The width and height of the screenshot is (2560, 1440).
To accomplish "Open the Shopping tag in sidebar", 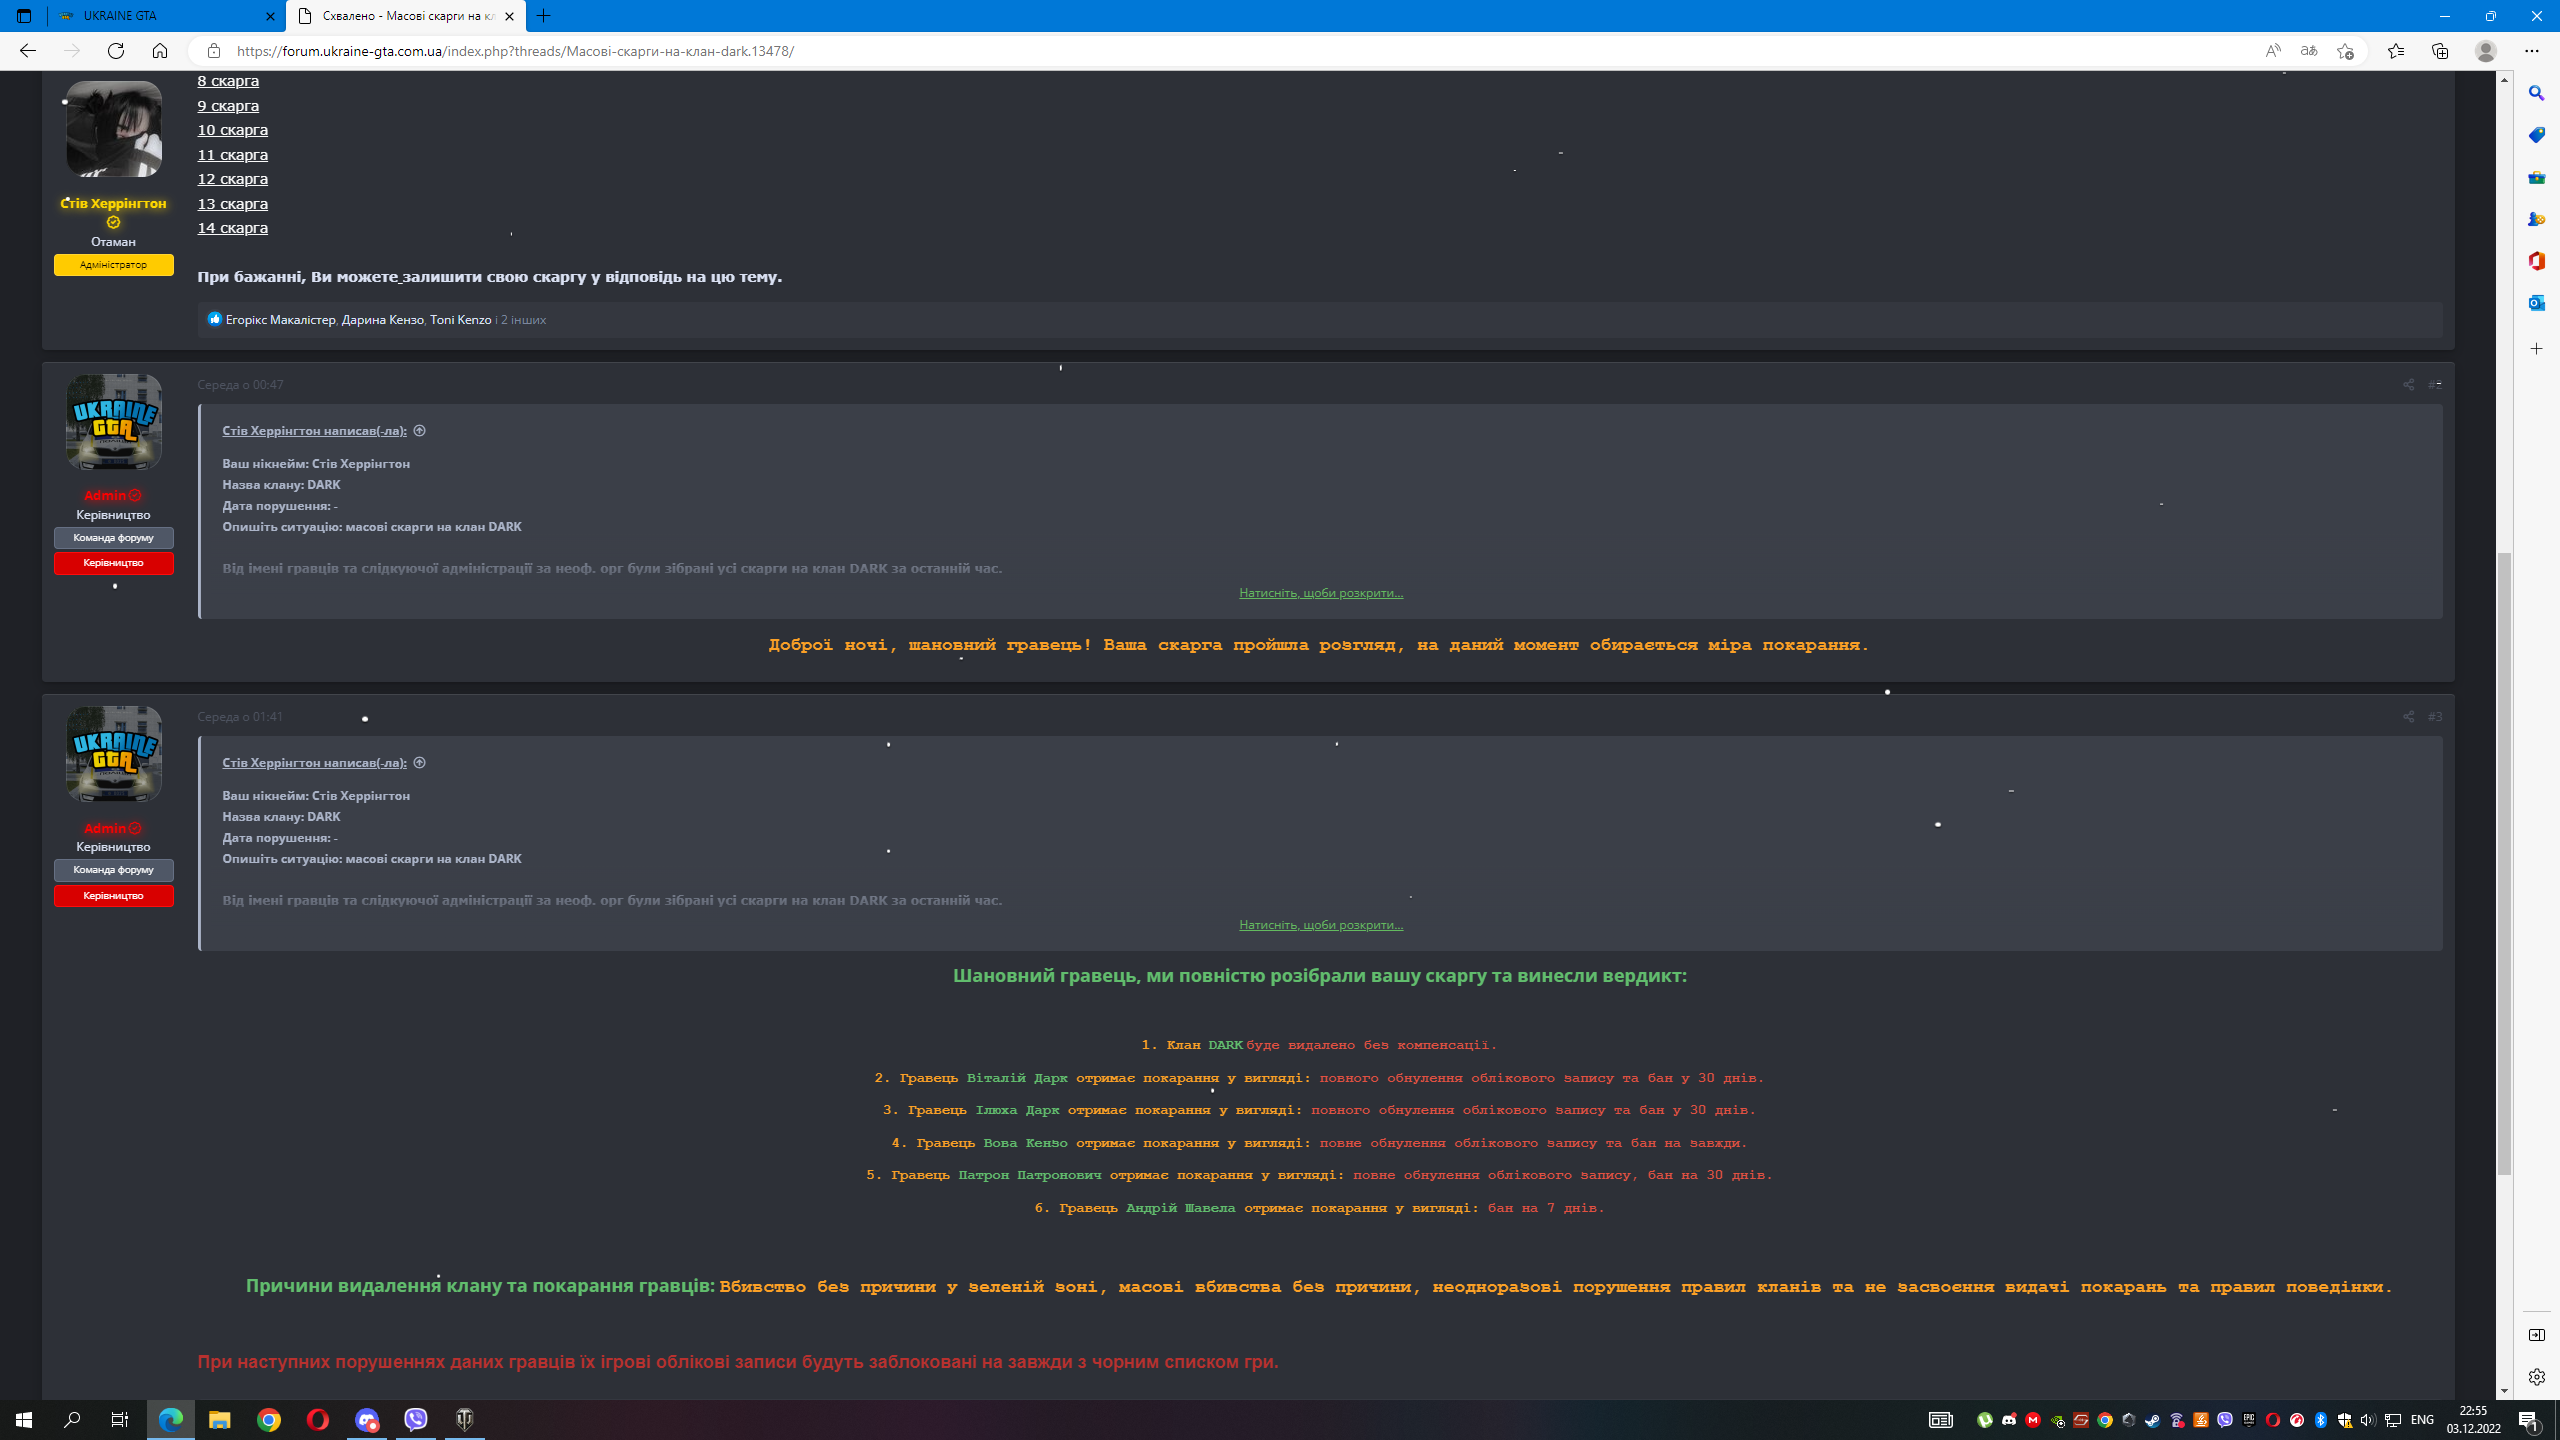I will pos(2537,135).
